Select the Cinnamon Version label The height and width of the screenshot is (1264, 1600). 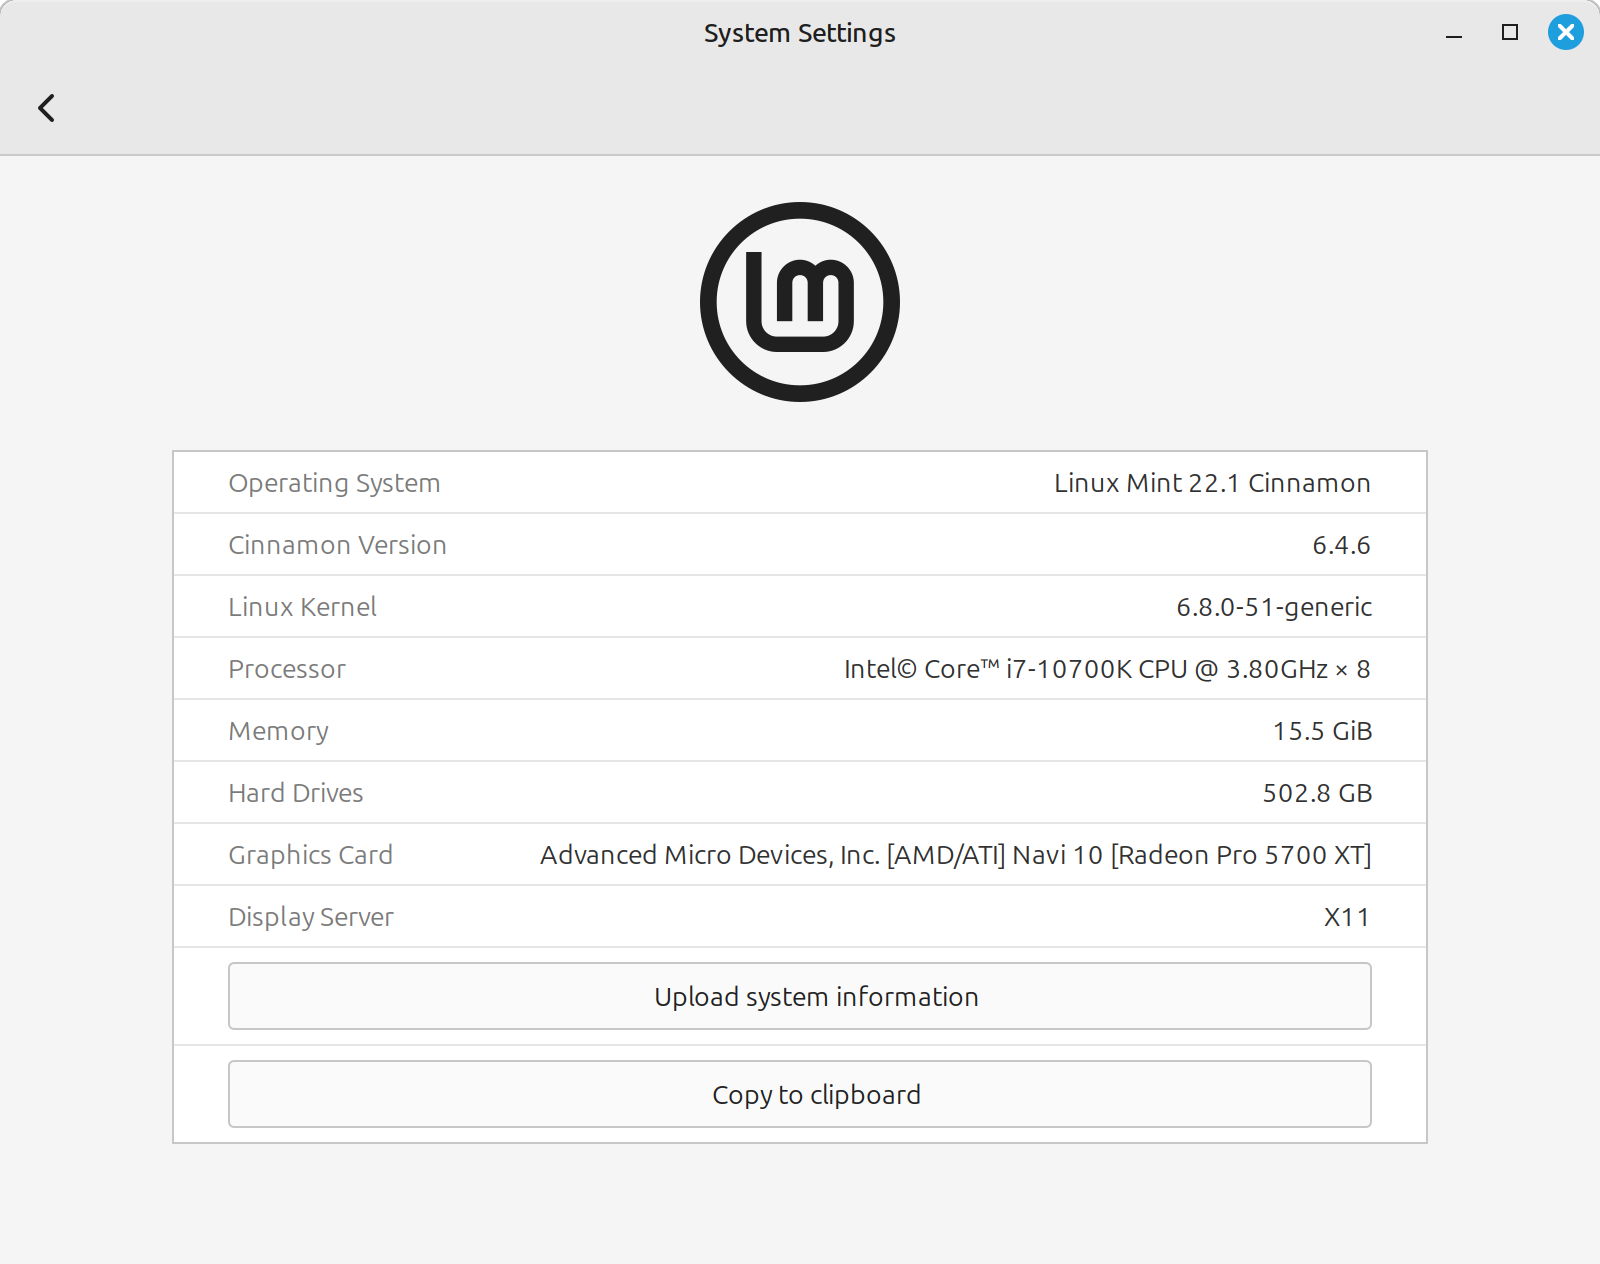click(x=337, y=545)
